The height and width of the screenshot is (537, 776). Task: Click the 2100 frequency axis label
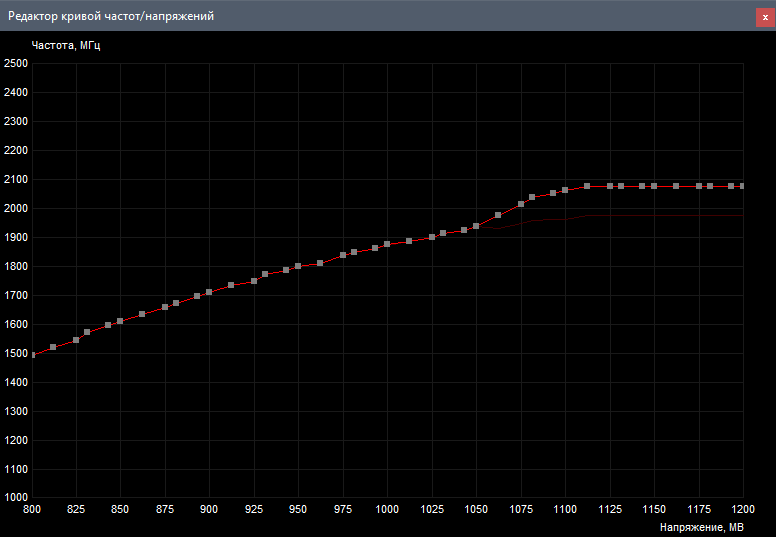coord(16,179)
